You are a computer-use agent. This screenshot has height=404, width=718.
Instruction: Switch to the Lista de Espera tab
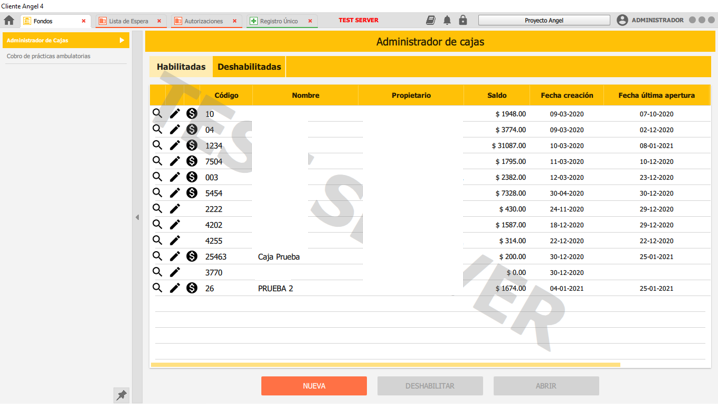tap(127, 21)
